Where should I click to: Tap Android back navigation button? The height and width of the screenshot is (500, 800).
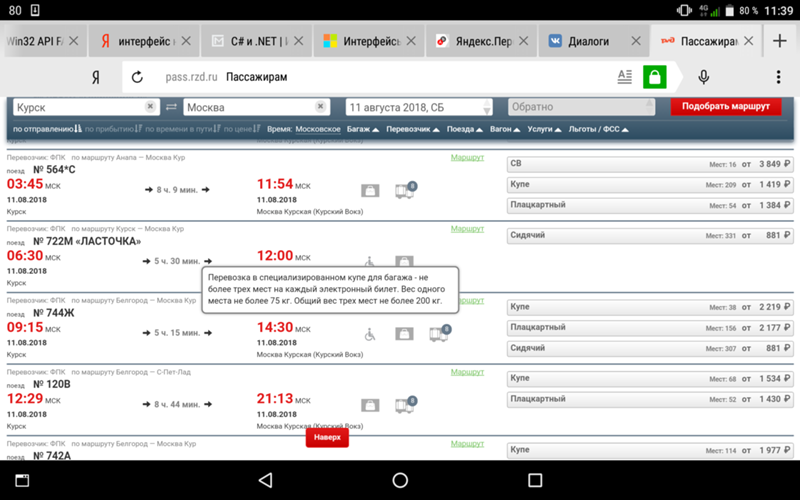[x=266, y=480]
